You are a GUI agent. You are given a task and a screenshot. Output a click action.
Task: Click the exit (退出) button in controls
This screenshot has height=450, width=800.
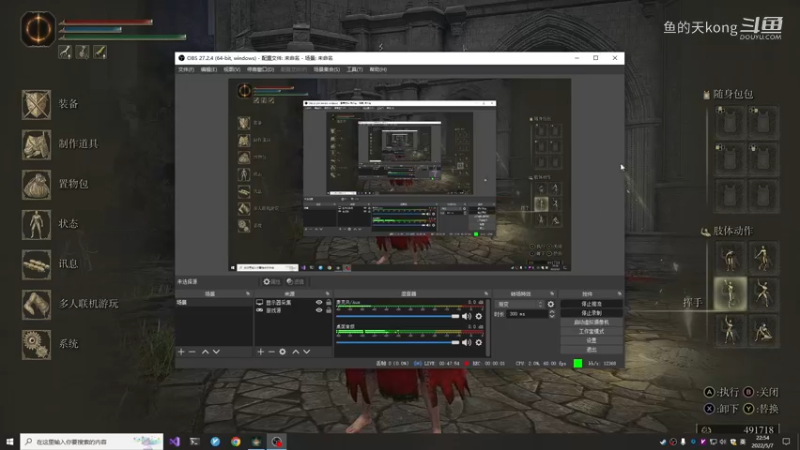591,349
